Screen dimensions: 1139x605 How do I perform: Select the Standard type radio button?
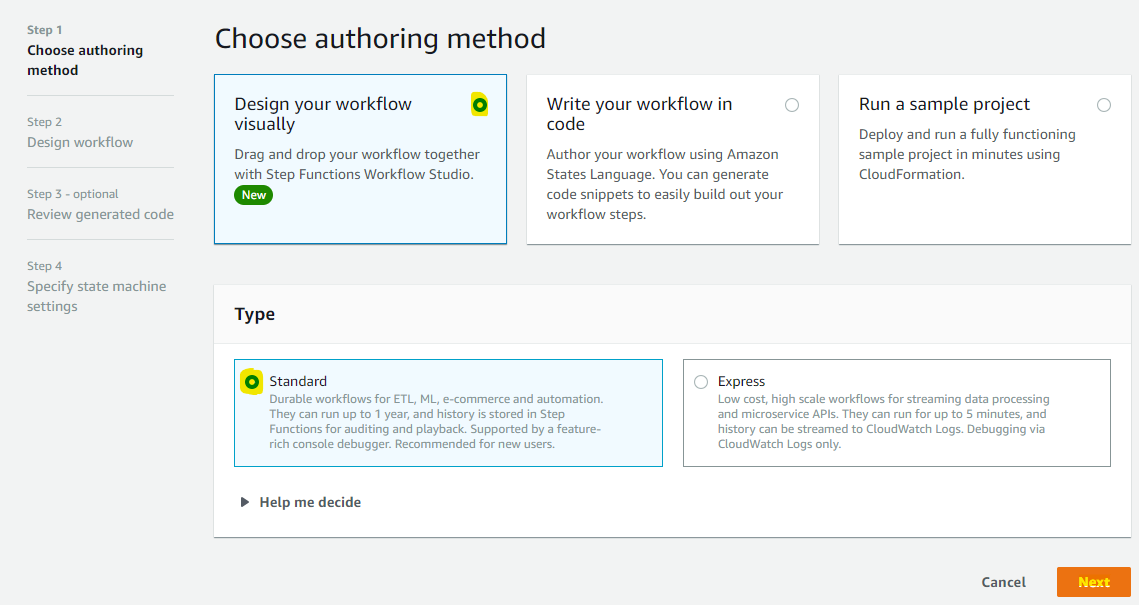pos(252,382)
